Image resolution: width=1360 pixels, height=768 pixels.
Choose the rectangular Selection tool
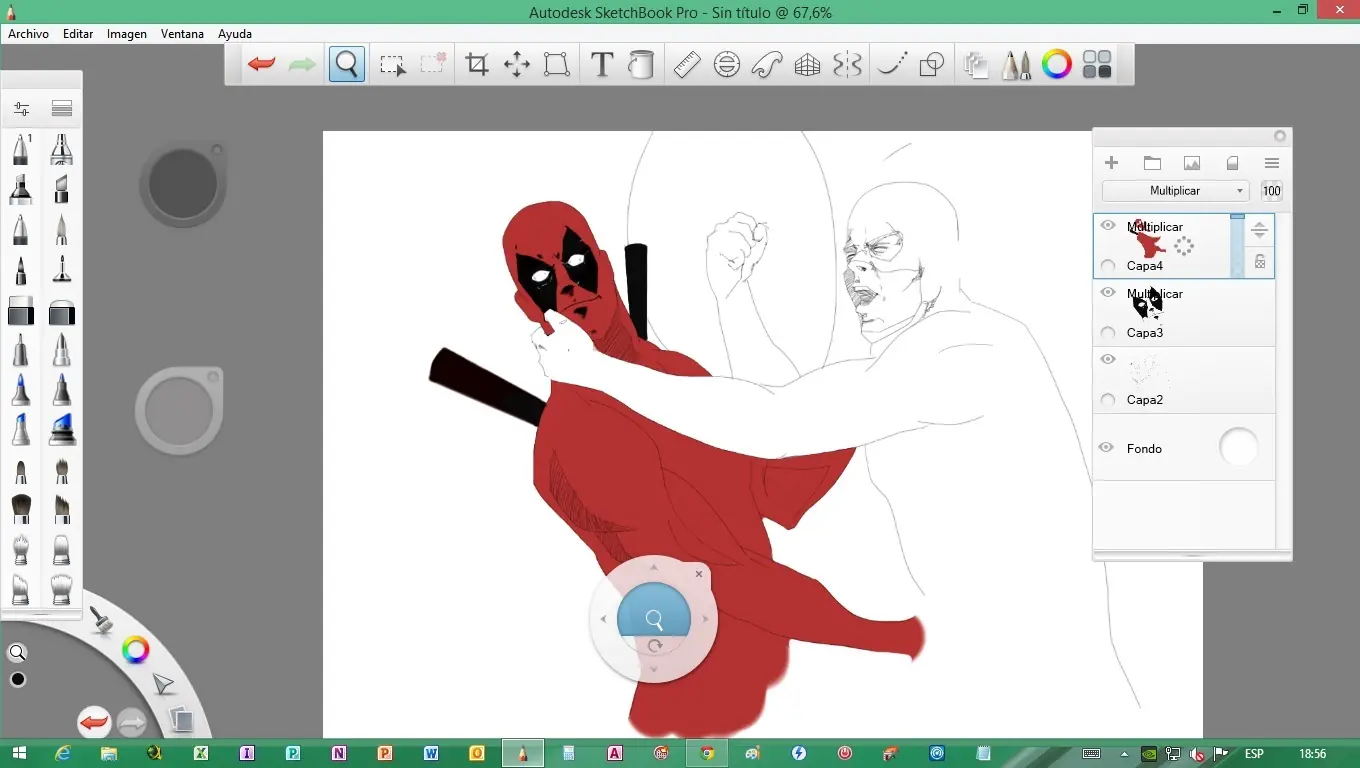click(x=393, y=65)
